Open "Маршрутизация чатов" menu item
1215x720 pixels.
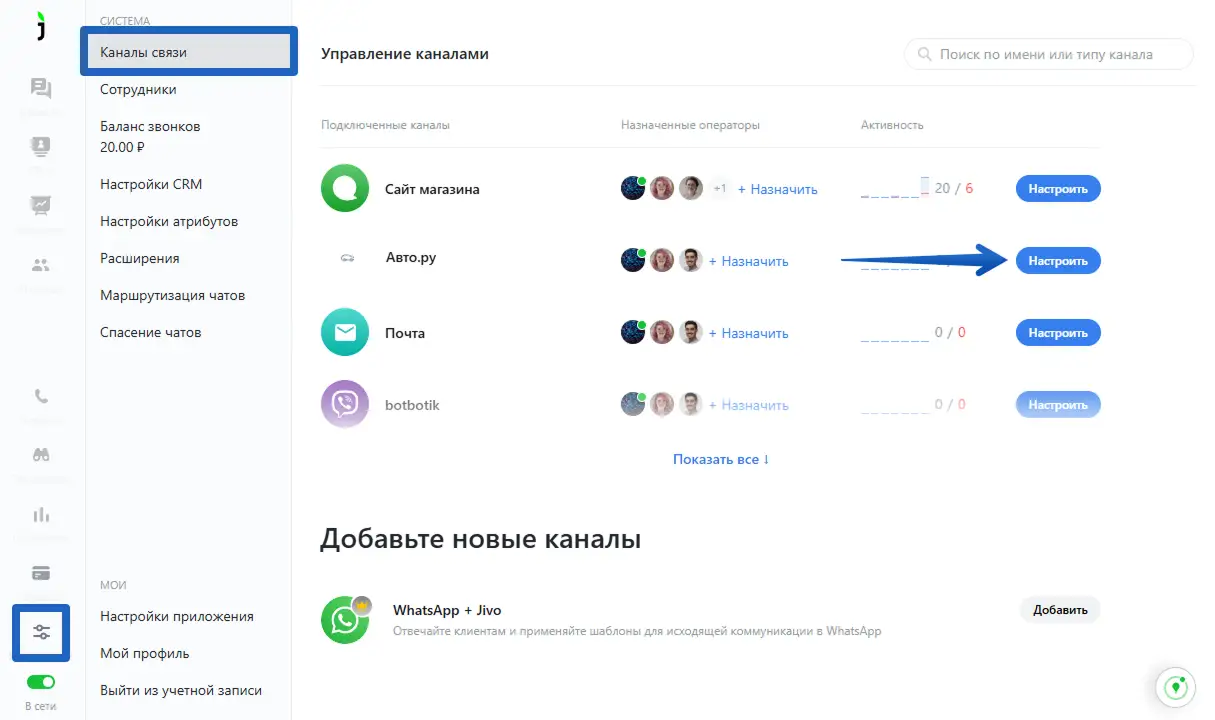172,295
